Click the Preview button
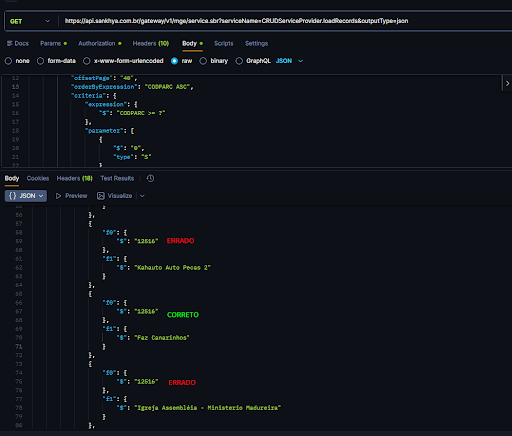The image size is (512, 436). [71, 196]
